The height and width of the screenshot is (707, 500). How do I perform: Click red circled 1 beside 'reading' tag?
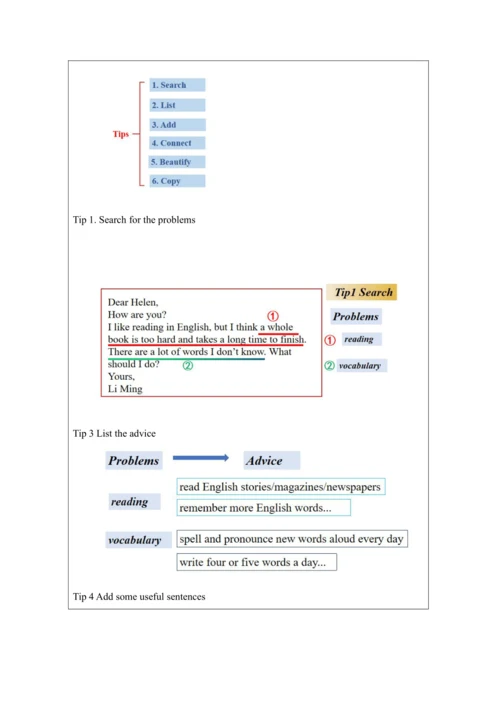(x=330, y=340)
